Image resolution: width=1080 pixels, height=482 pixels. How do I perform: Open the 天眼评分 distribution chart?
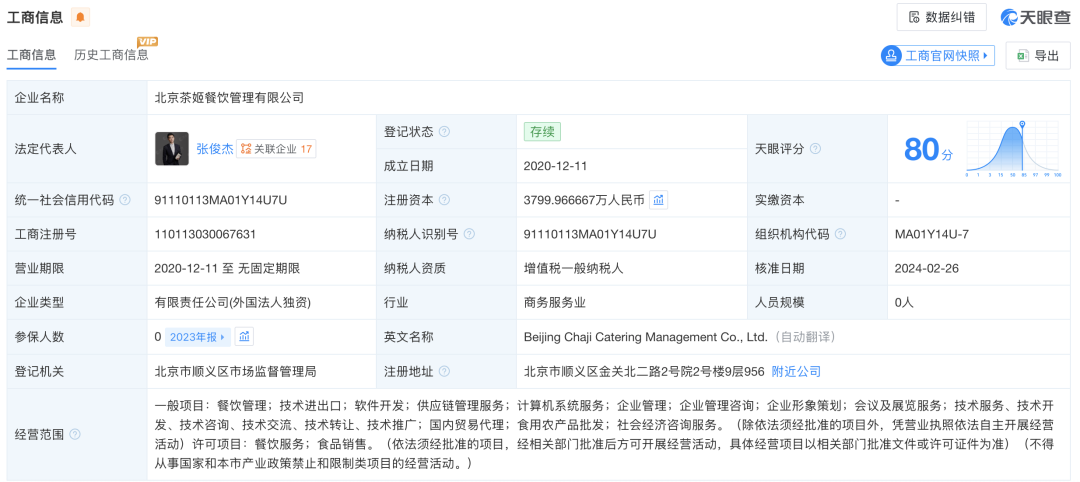tap(1013, 149)
